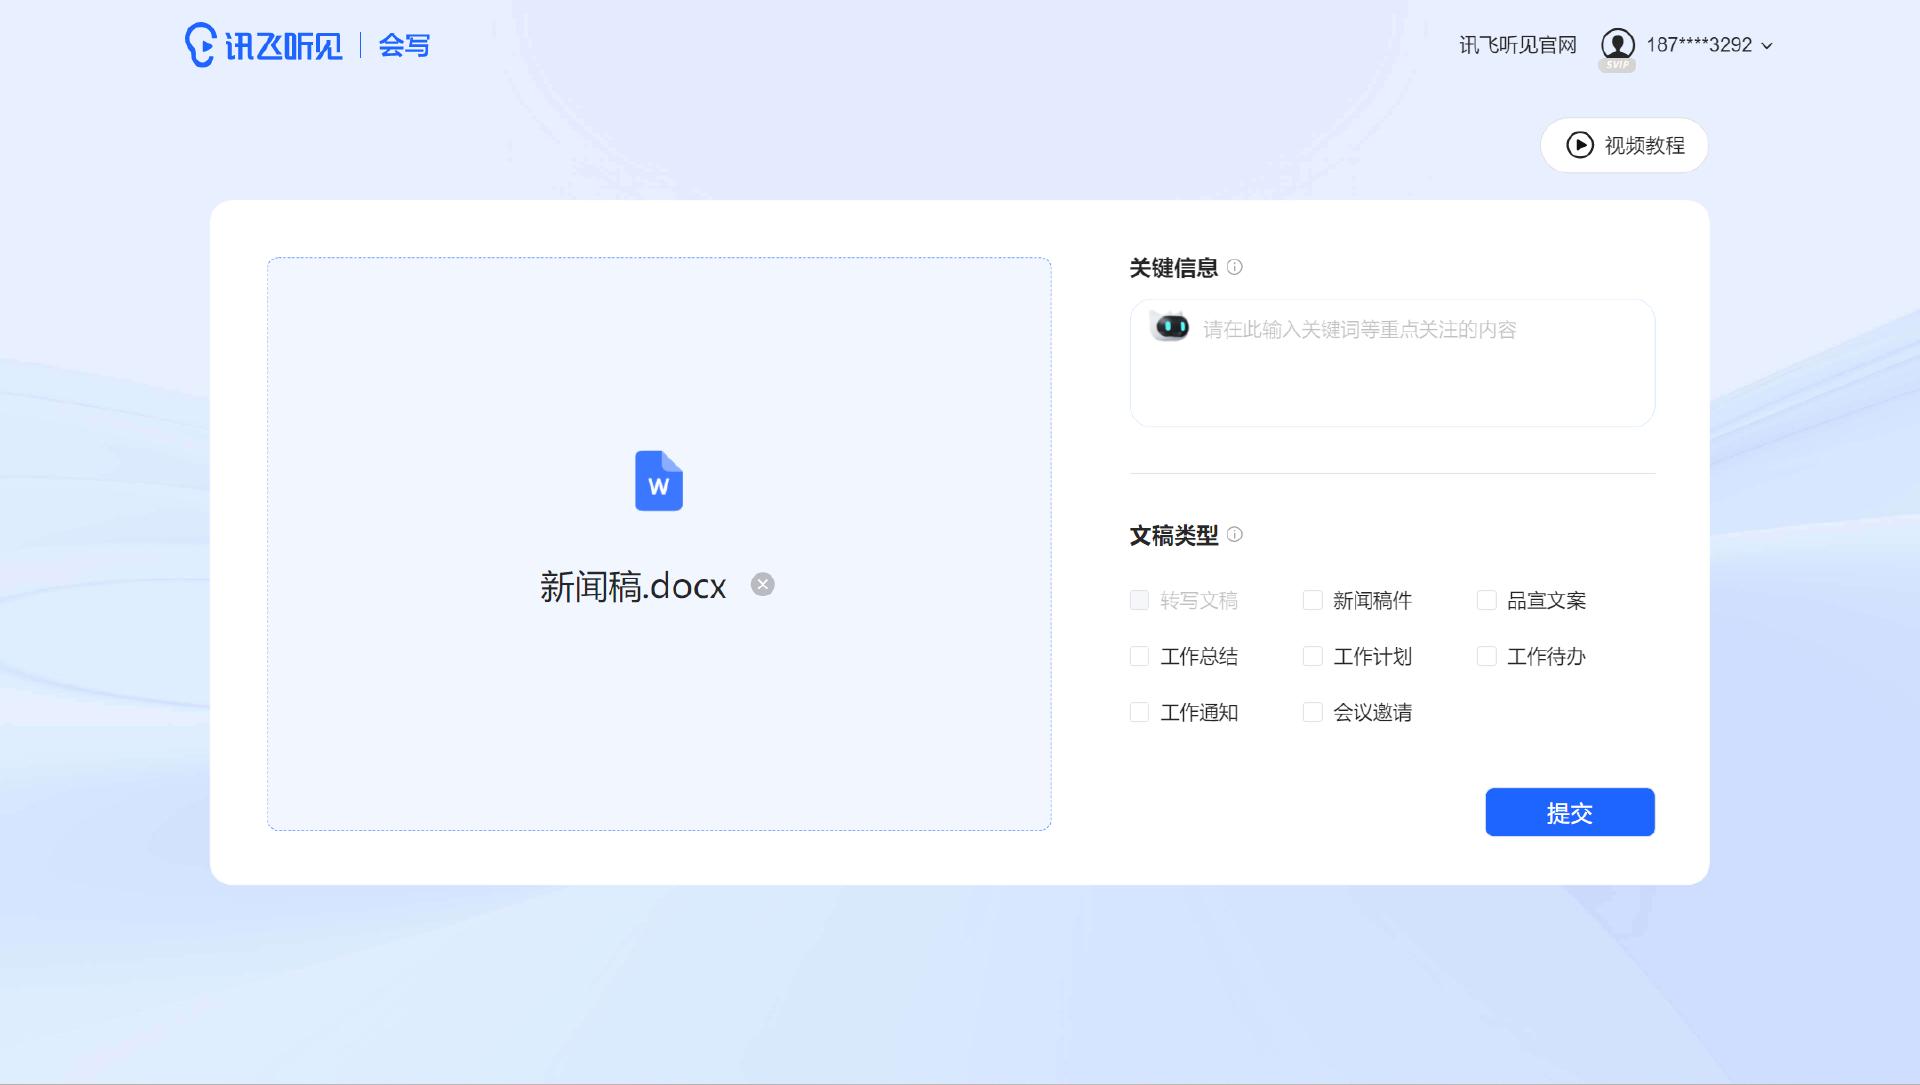Click the SVIP badge under the avatar
Image resolution: width=1920 pixels, height=1085 pixels.
point(1618,65)
